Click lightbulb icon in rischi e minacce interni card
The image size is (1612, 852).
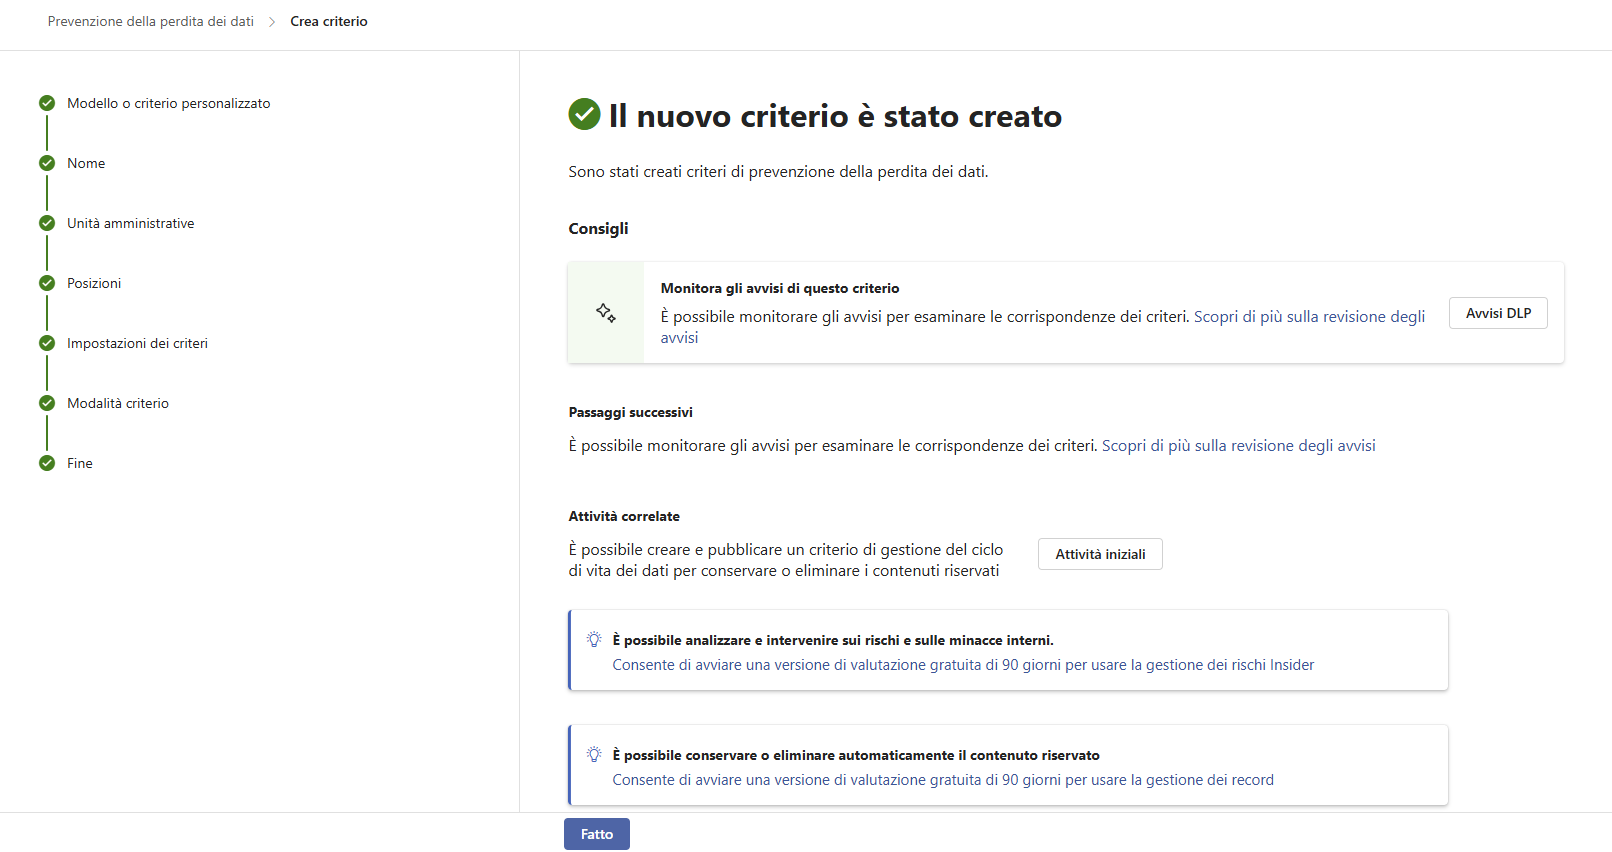[594, 639]
